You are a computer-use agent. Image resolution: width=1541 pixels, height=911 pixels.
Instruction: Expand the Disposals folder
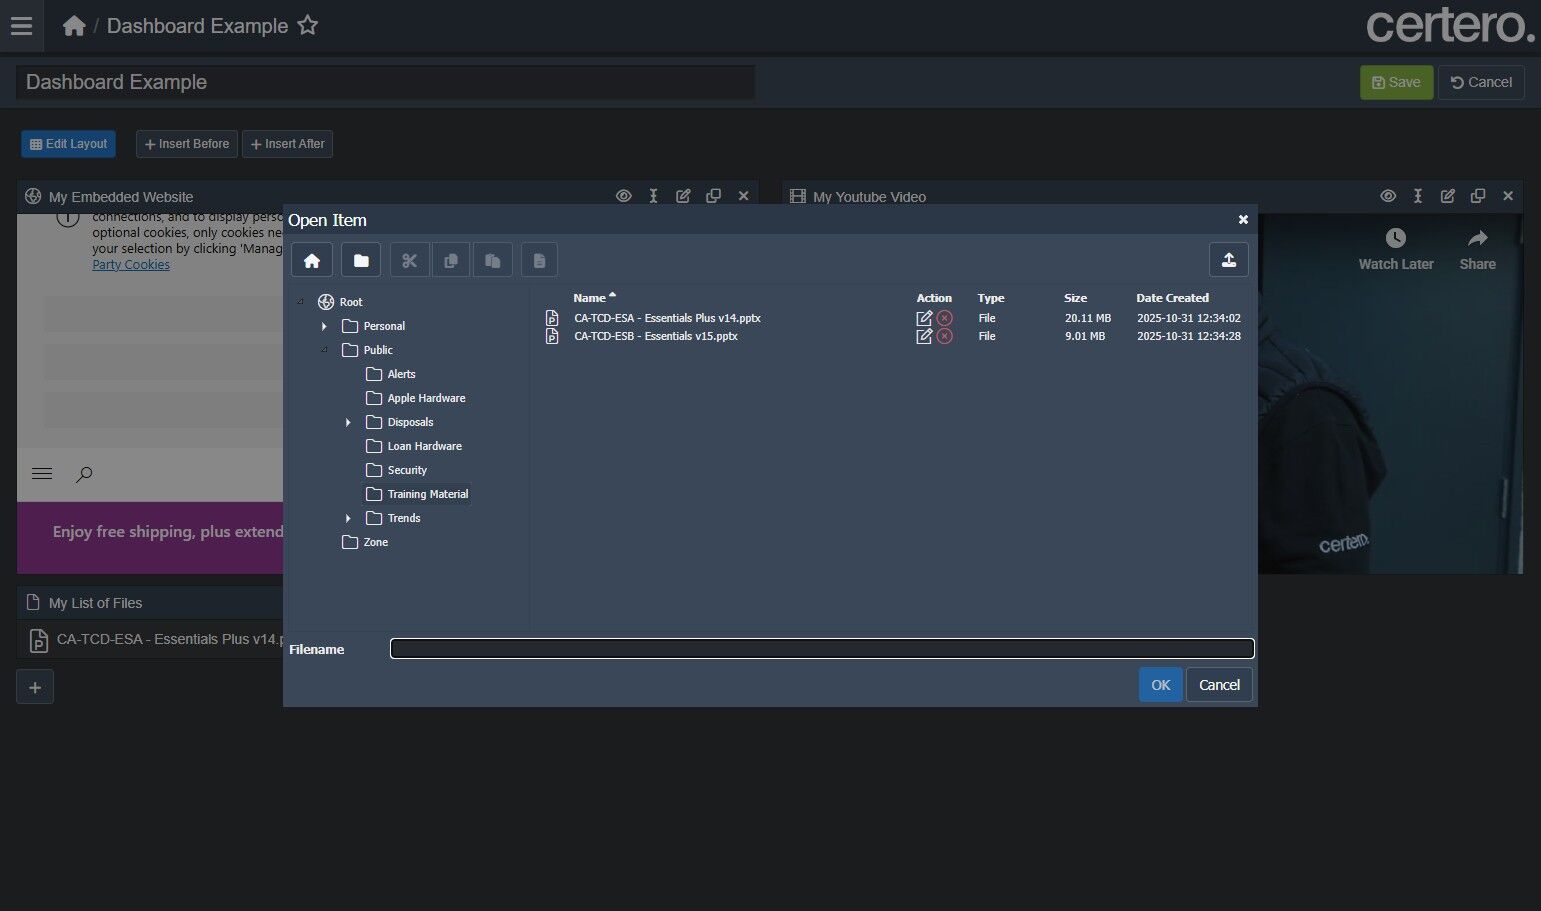coord(348,422)
